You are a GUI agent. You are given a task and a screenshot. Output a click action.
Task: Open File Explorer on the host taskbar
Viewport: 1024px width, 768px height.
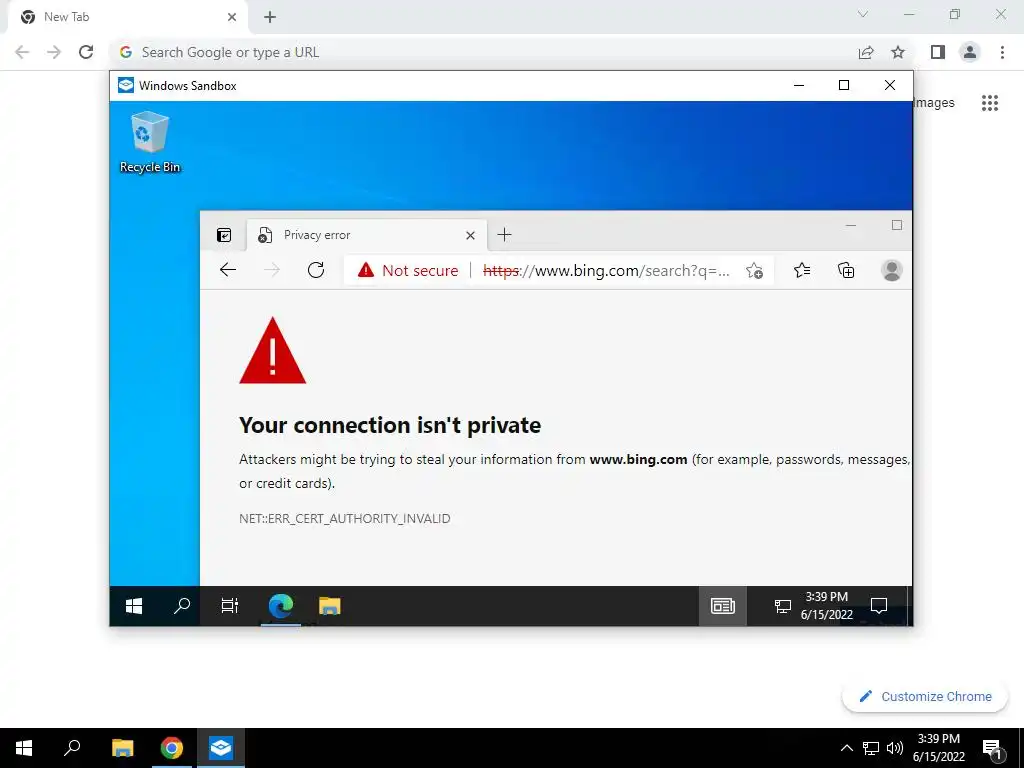click(122, 748)
